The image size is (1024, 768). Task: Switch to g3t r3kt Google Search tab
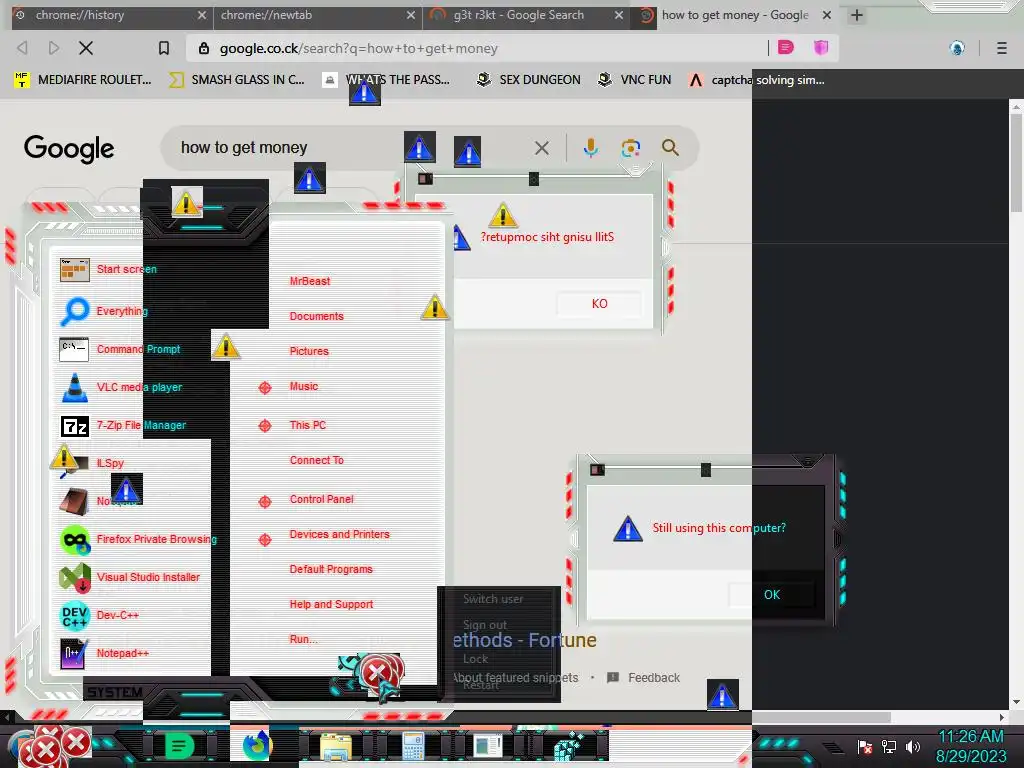[x=526, y=15]
